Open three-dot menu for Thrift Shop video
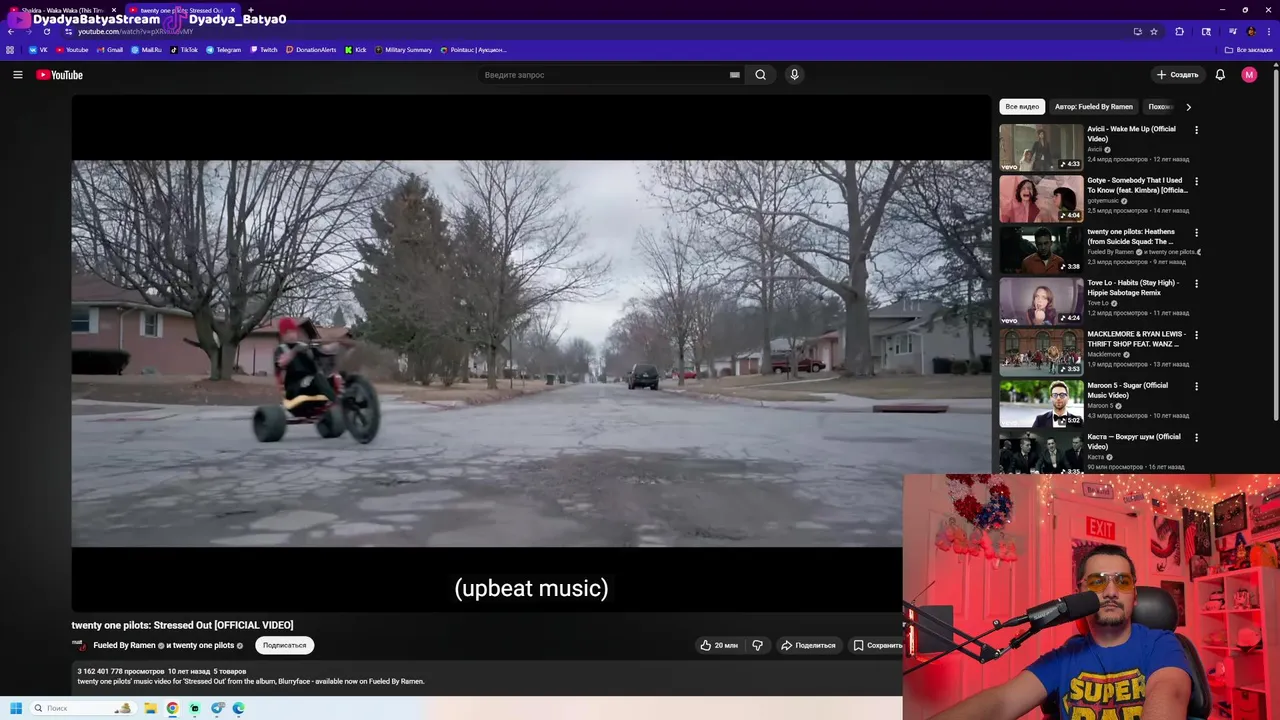The width and height of the screenshot is (1280, 720). point(1196,335)
